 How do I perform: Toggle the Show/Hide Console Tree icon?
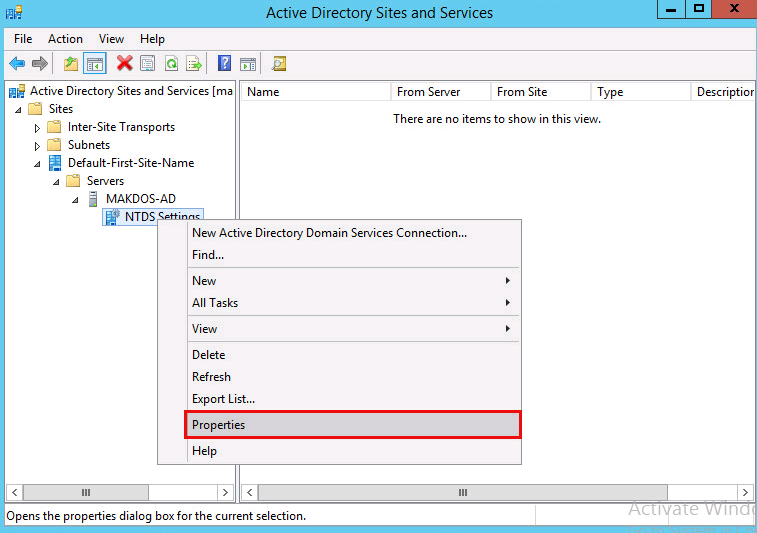pos(95,63)
